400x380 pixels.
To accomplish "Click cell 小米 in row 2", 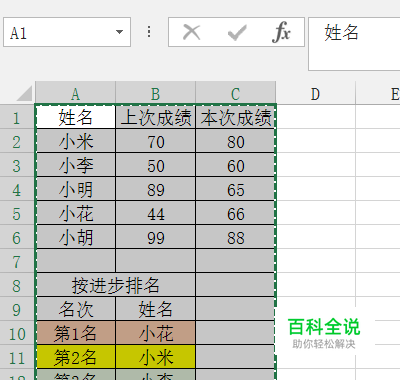I will point(76,141).
